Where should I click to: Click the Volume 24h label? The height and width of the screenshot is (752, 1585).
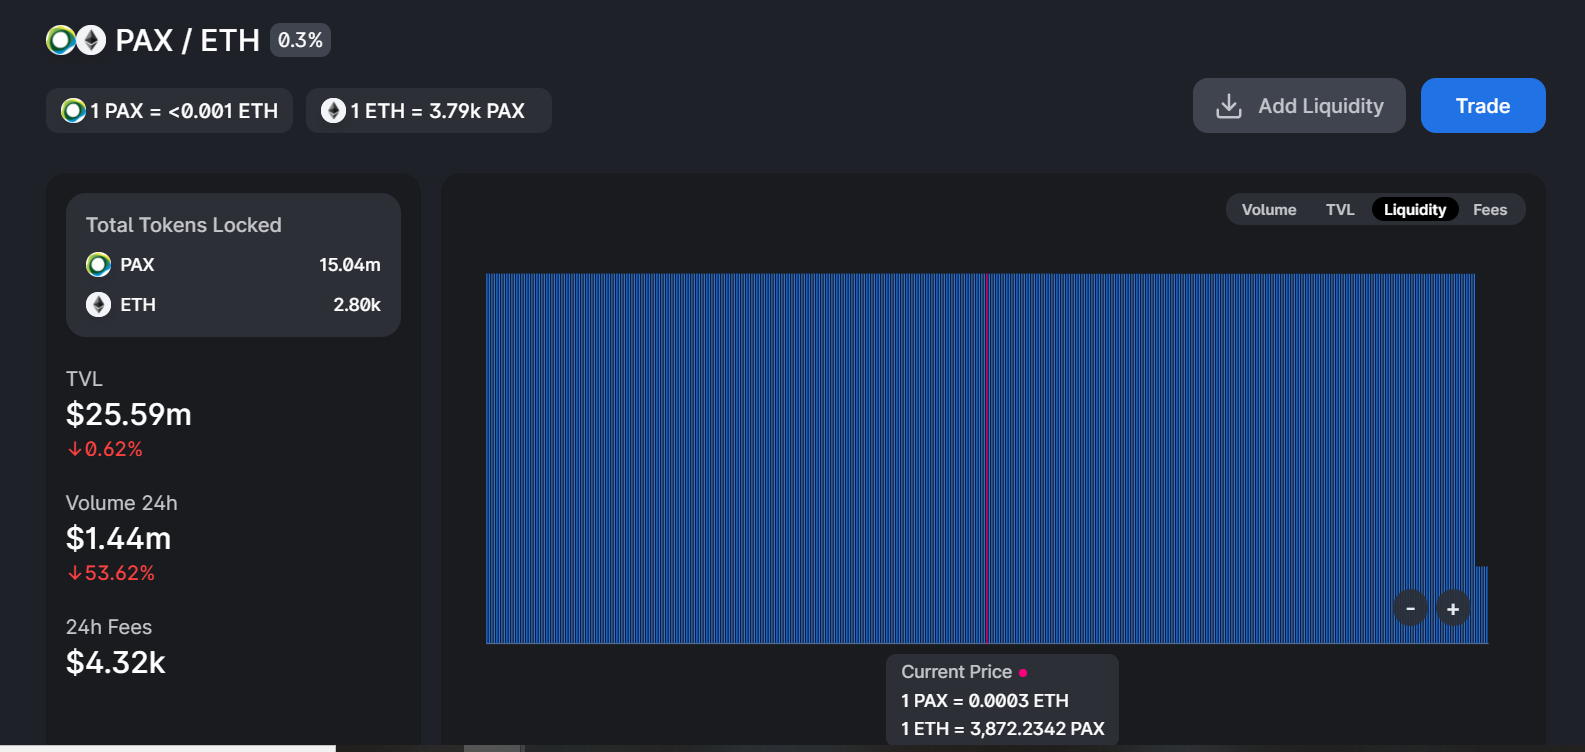[x=122, y=503]
